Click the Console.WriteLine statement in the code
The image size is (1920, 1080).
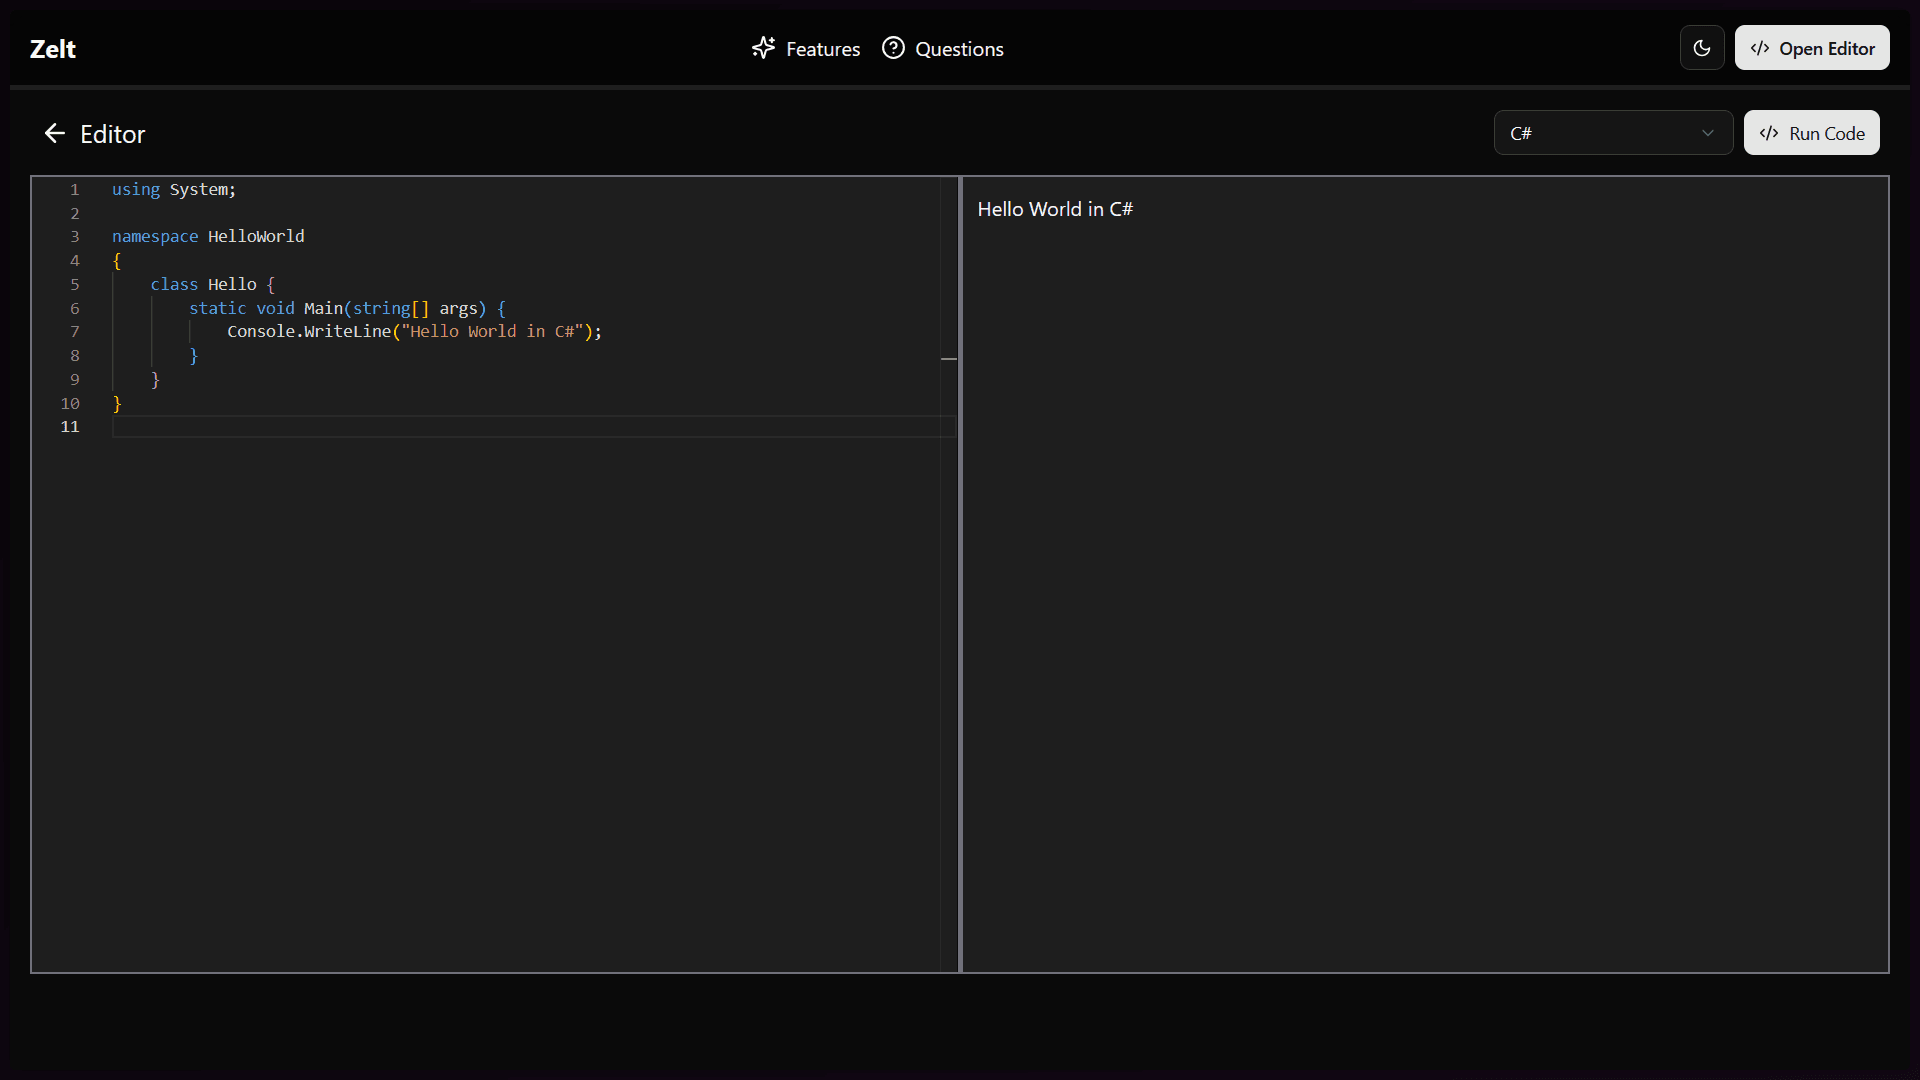tap(414, 332)
